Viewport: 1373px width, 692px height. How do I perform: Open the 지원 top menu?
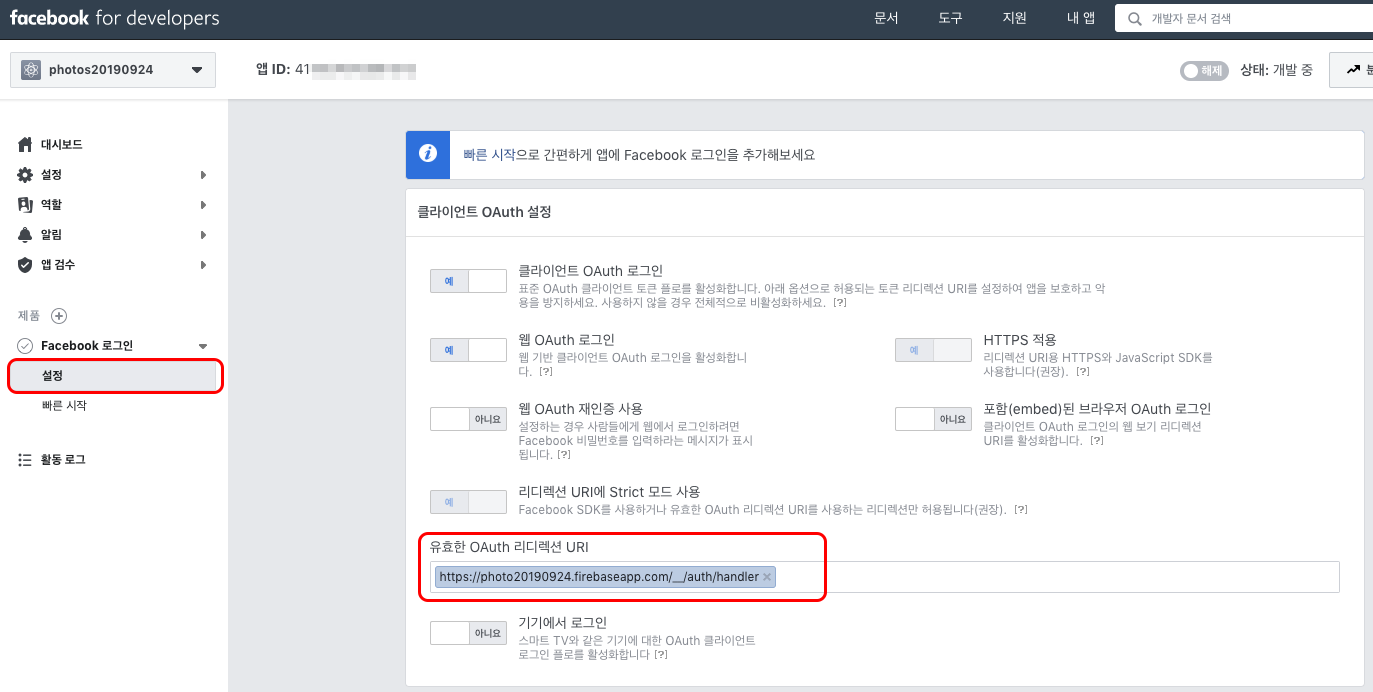coord(1014,18)
